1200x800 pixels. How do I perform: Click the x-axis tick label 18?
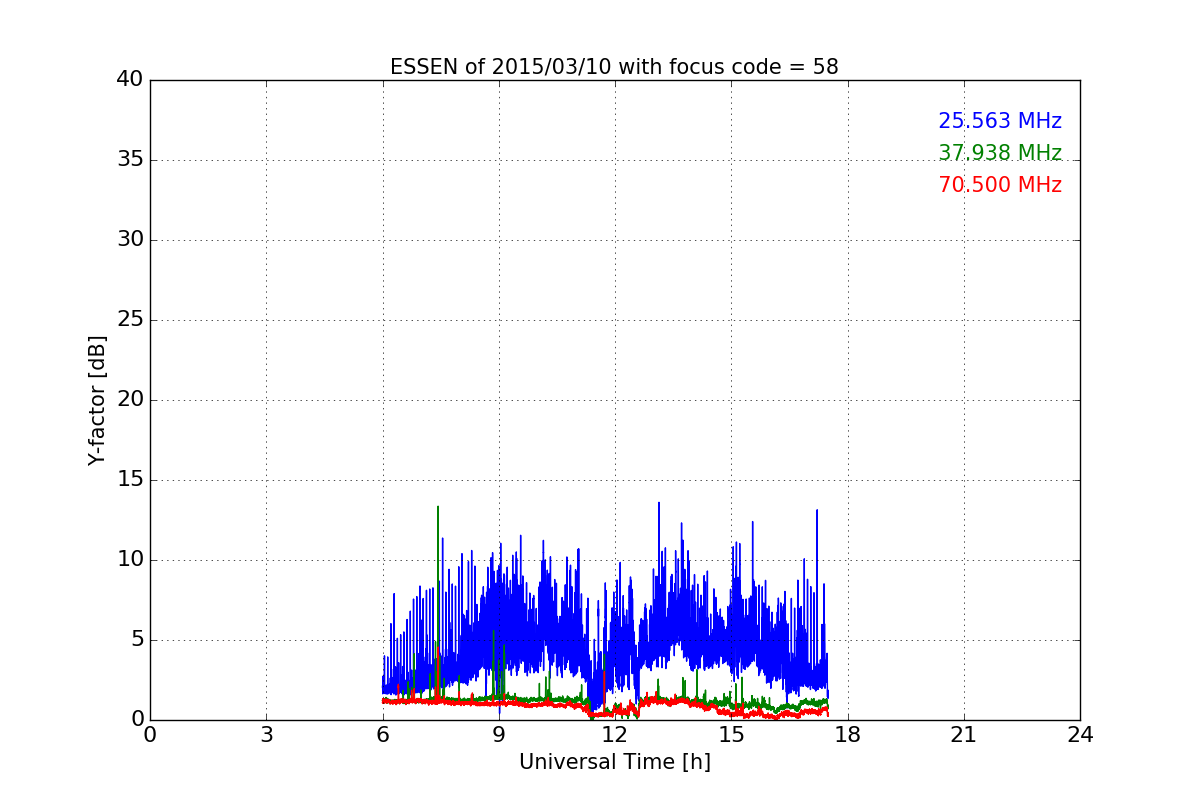click(848, 735)
